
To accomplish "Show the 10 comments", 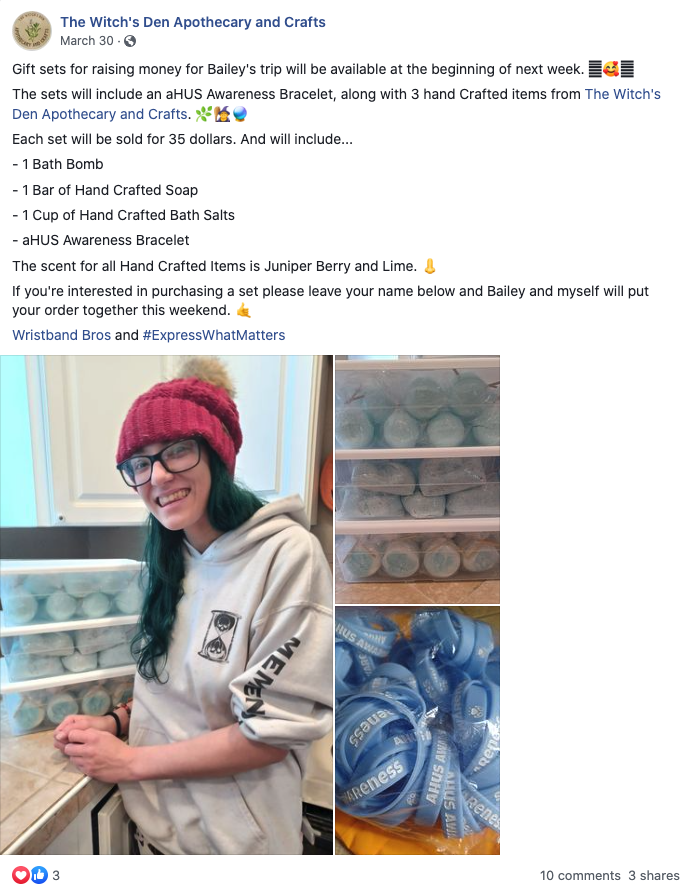I will pyautogui.click(x=580, y=876).
